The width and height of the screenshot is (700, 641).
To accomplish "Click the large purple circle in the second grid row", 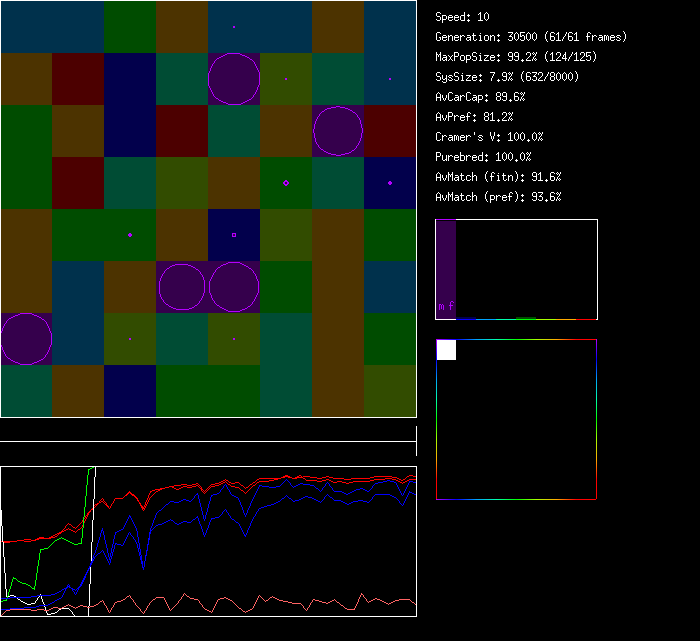I will (x=234, y=78).
